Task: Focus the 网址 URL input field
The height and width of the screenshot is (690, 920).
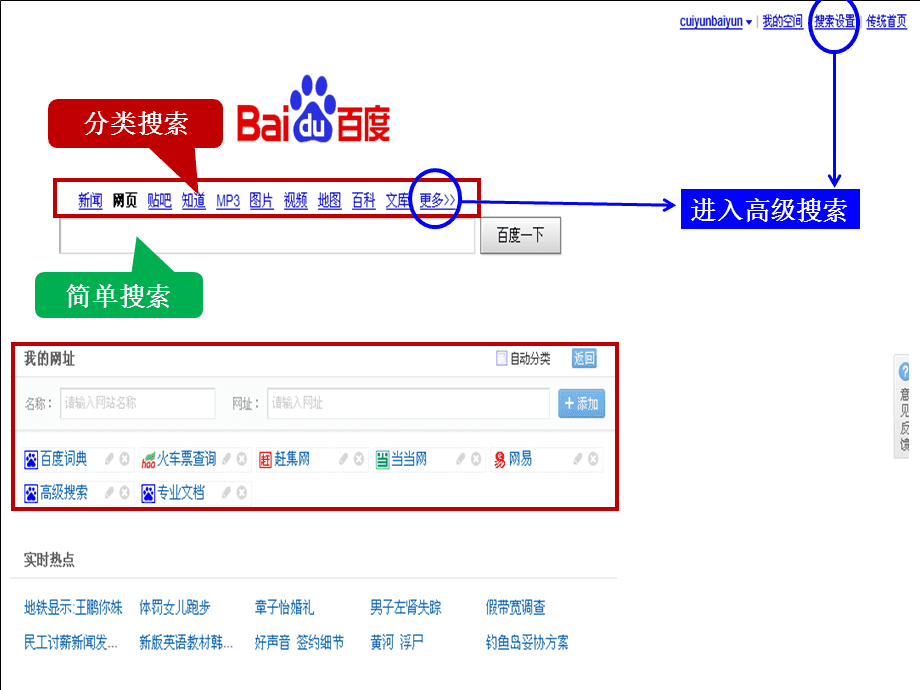Action: coord(408,403)
